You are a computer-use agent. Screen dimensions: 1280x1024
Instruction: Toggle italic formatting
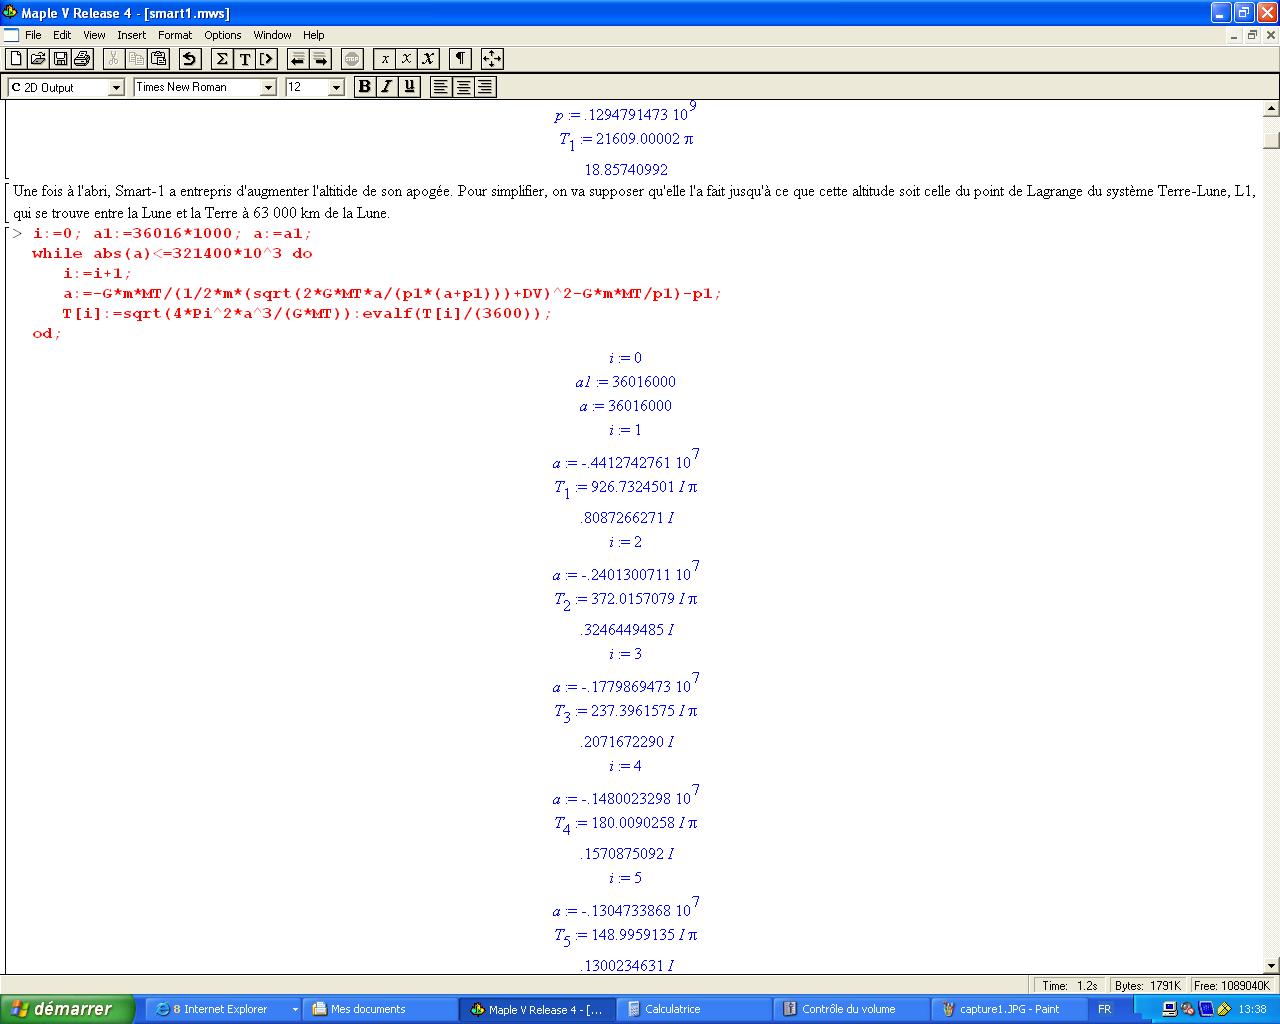[386, 87]
